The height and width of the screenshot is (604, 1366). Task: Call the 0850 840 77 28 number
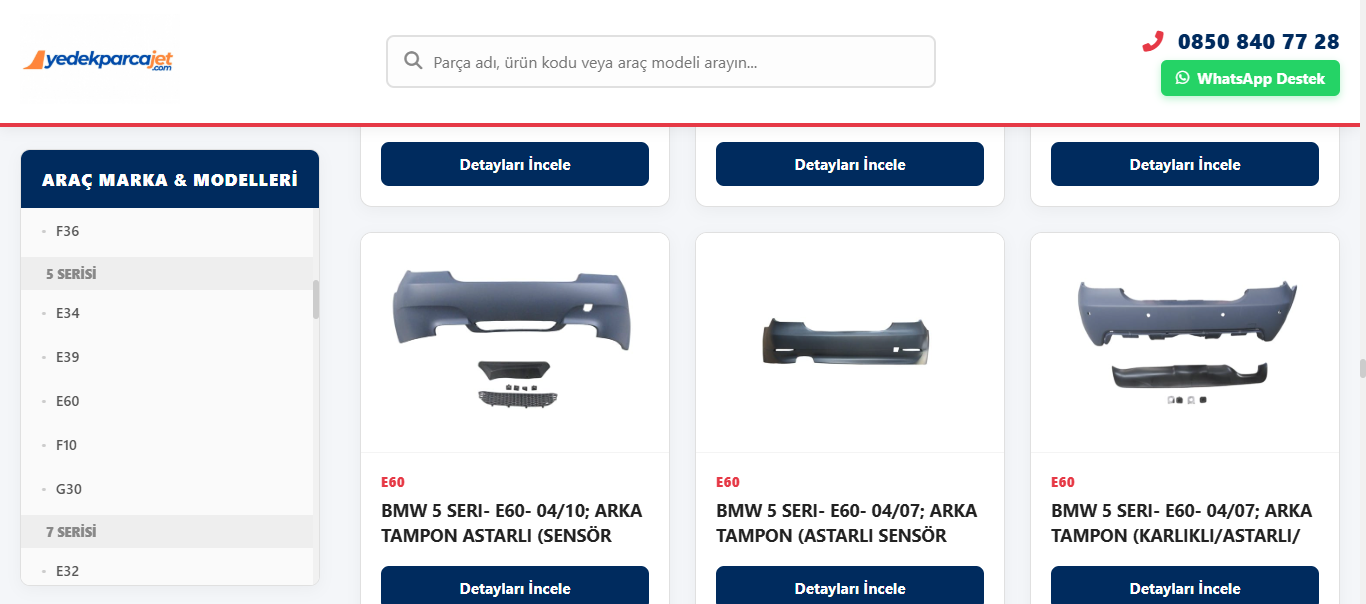1258,42
